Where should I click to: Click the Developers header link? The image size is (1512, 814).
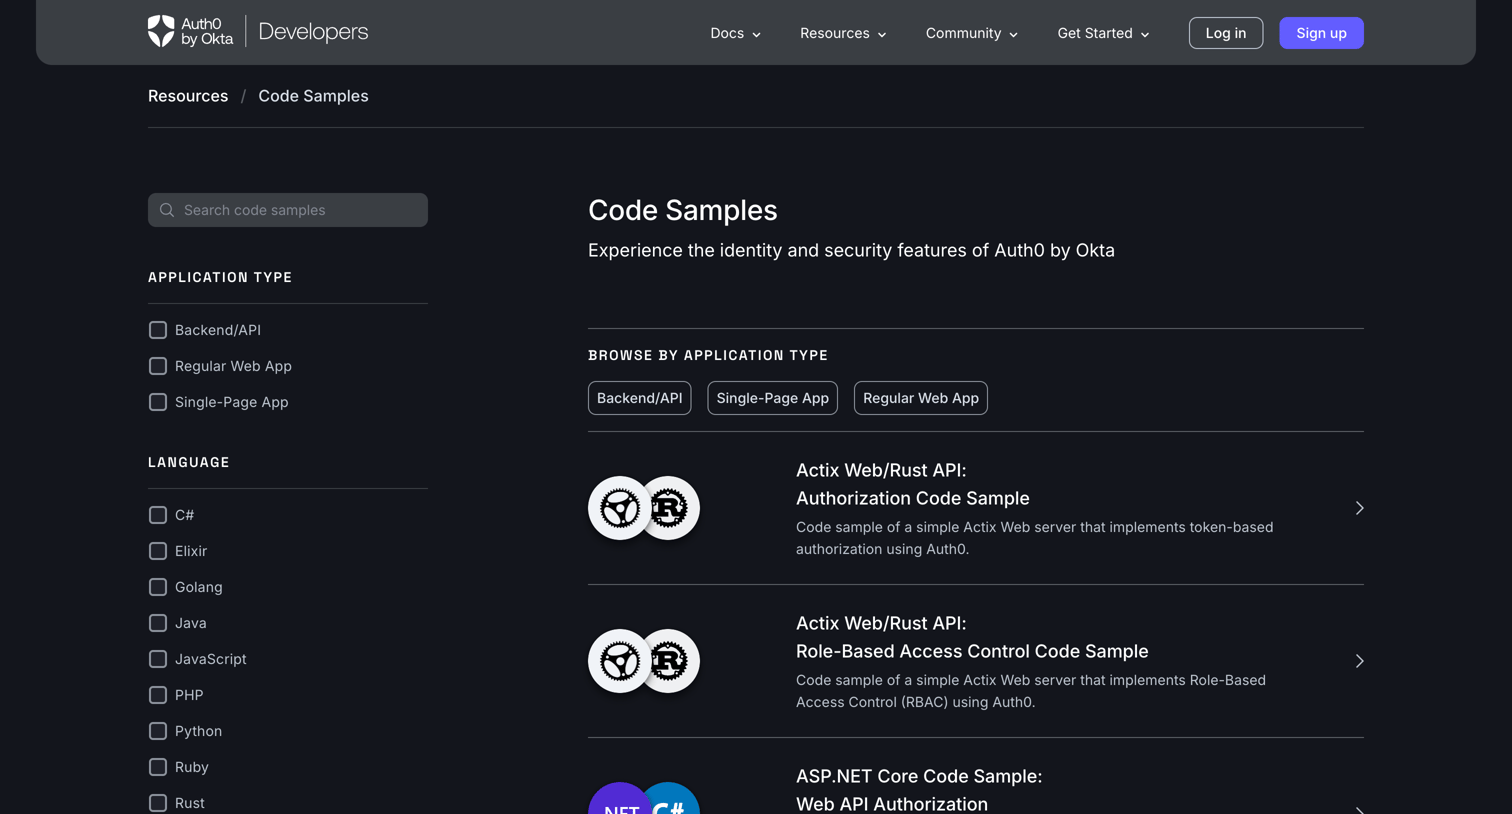click(313, 32)
